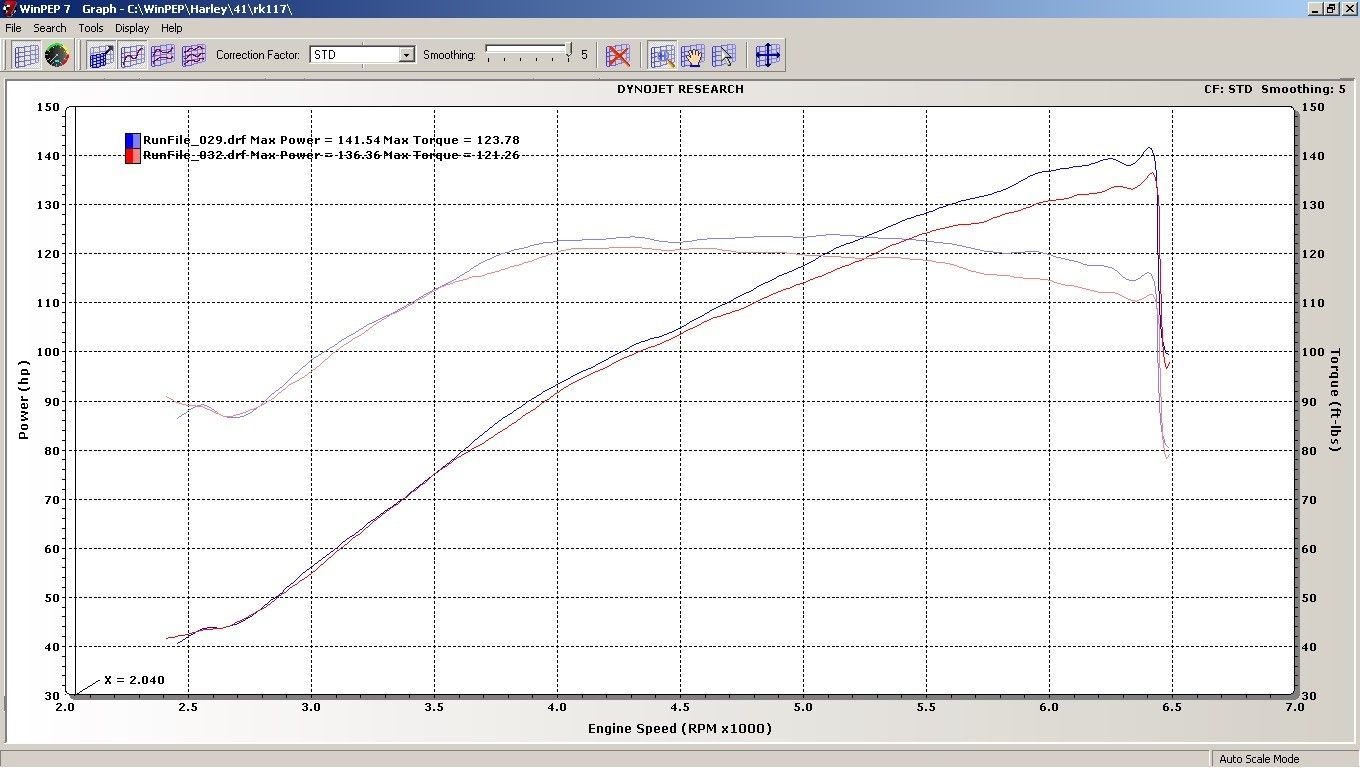This screenshot has height=768, width=1360.
Task: Expand the Correction Factor dropdown arrow
Action: pyautogui.click(x=406, y=55)
